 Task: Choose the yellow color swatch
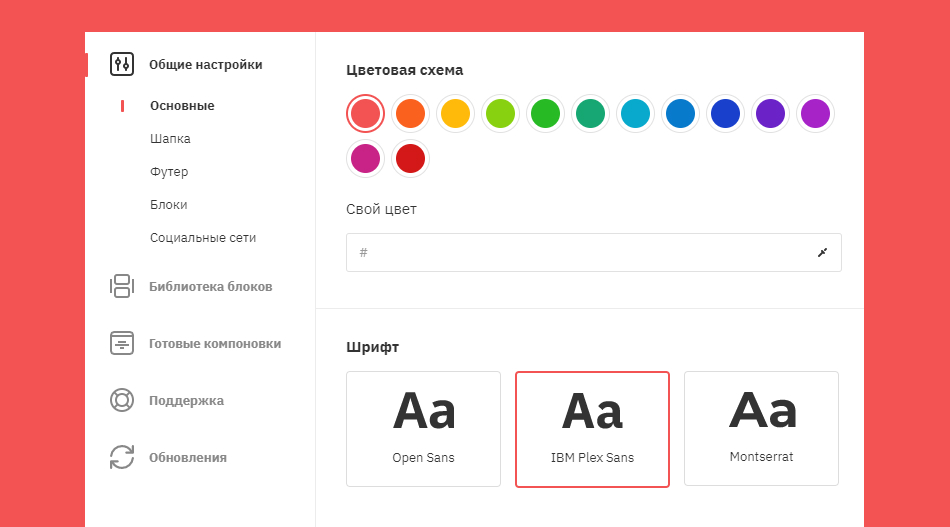[455, 113]
